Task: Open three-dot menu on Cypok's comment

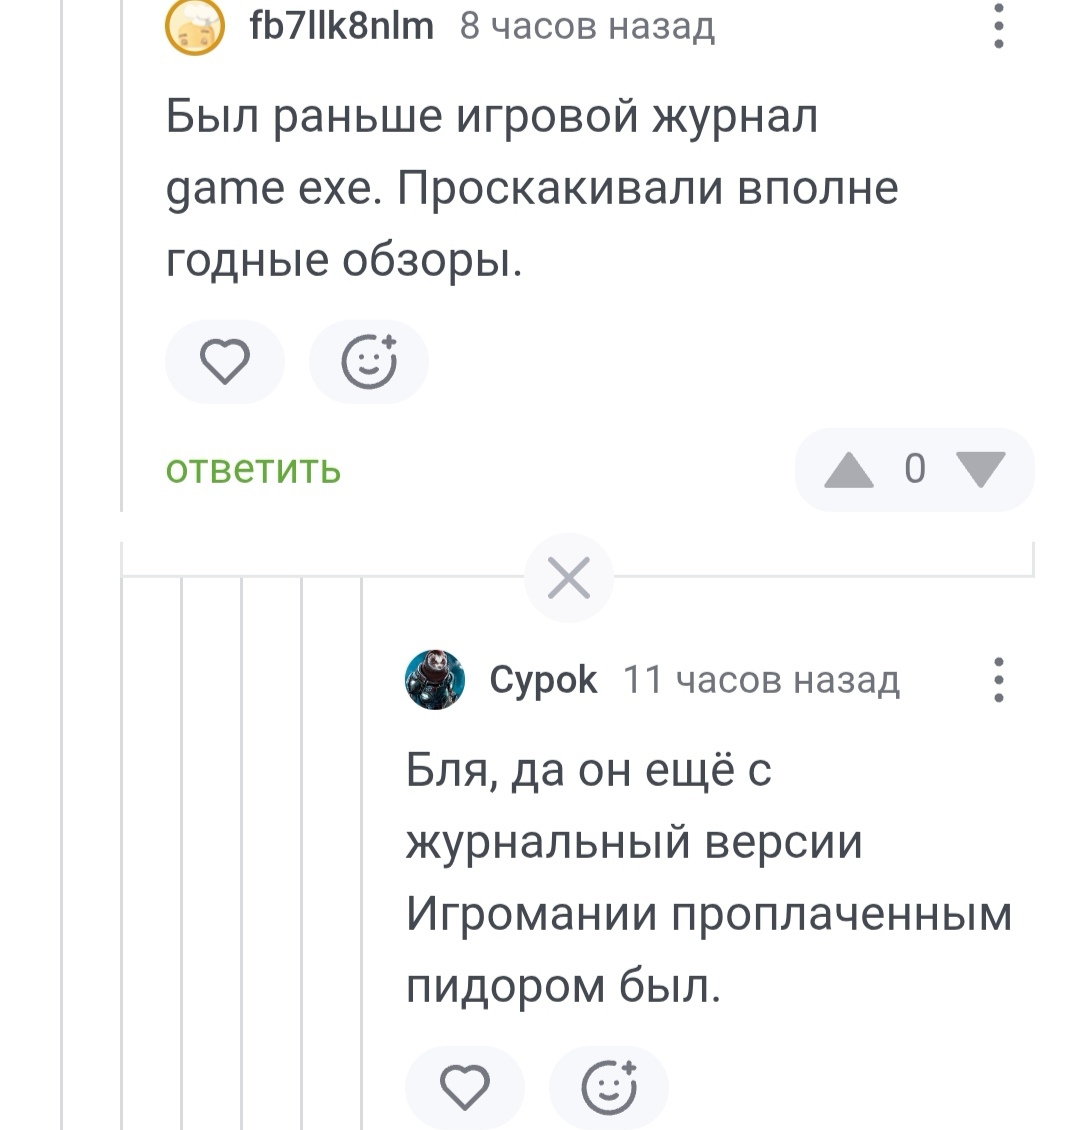Action: (x=998, y=680)
